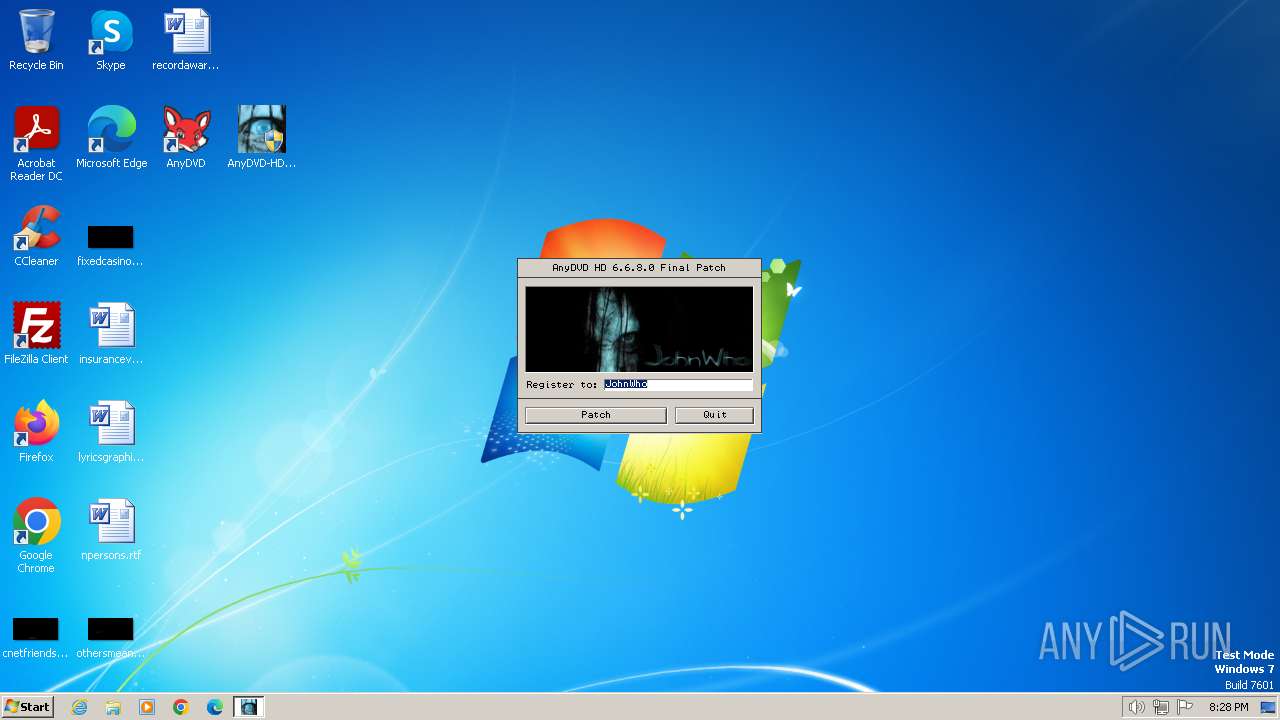This screenshot has width=1280, height=720.
Task: Click the JohnWho banner image in the patcher
Action: click(x=639, y=329)
